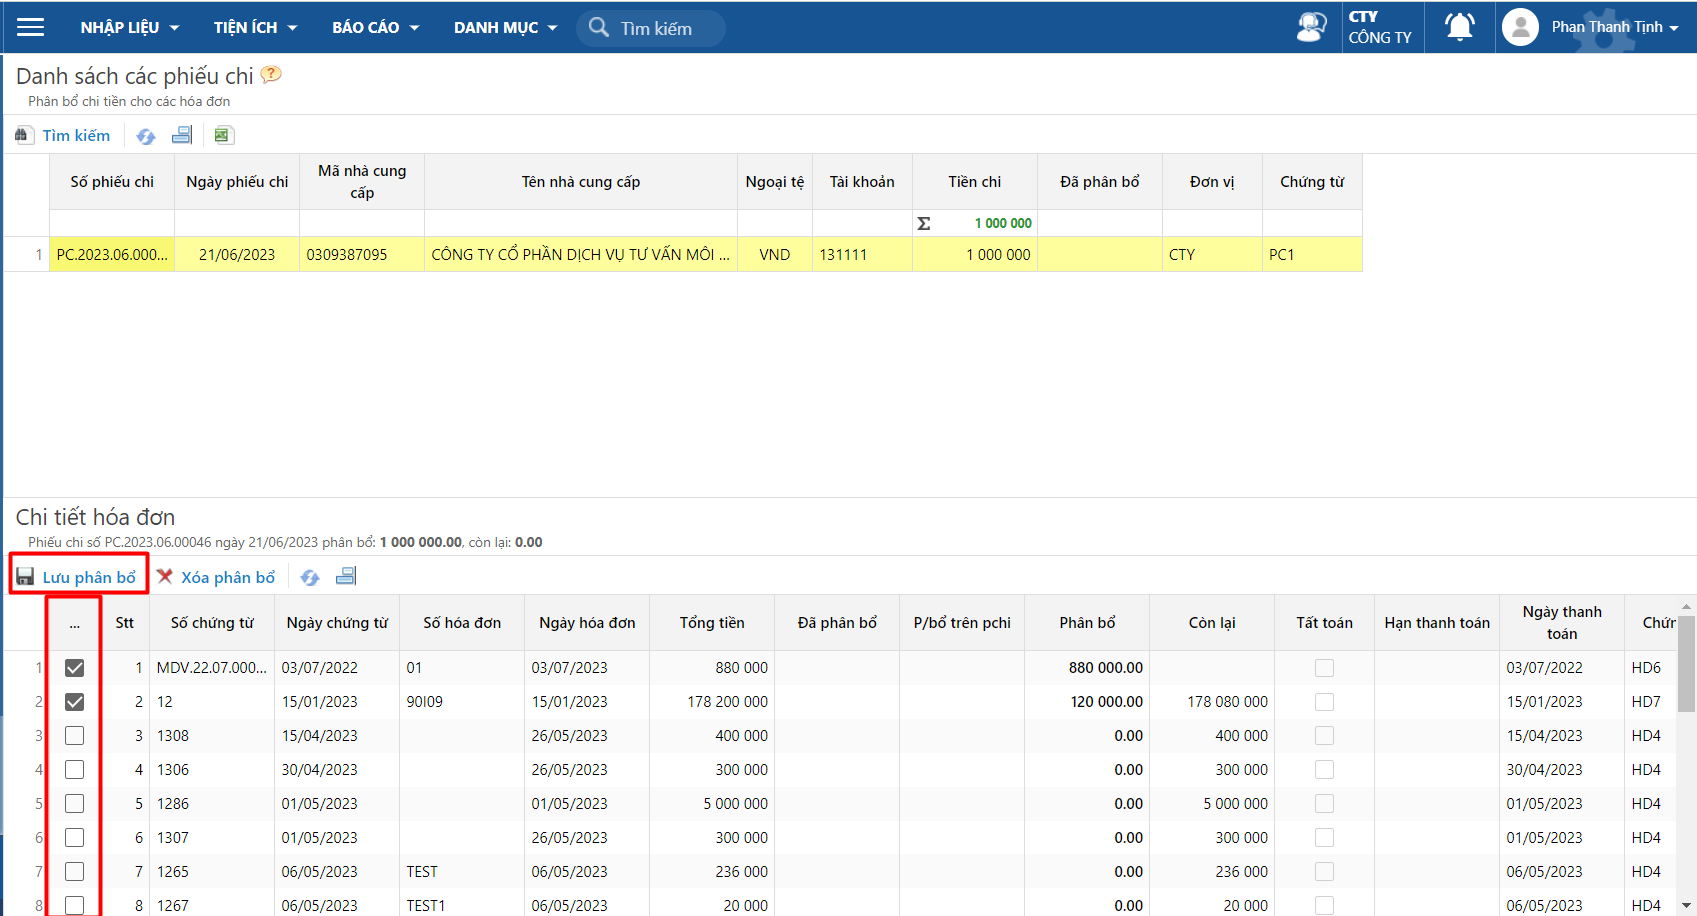This screenshot has height=916, width=1697.
Task: Click the help icon beside page title
Action: (x=271, y=74)
